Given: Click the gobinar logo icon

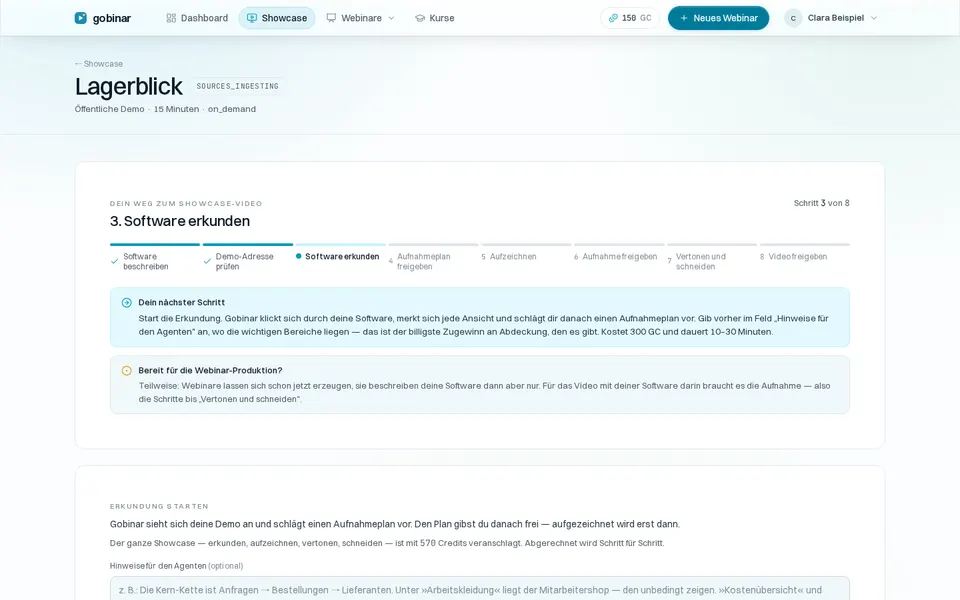Looking at the screenshot, I should coord(81,18).
